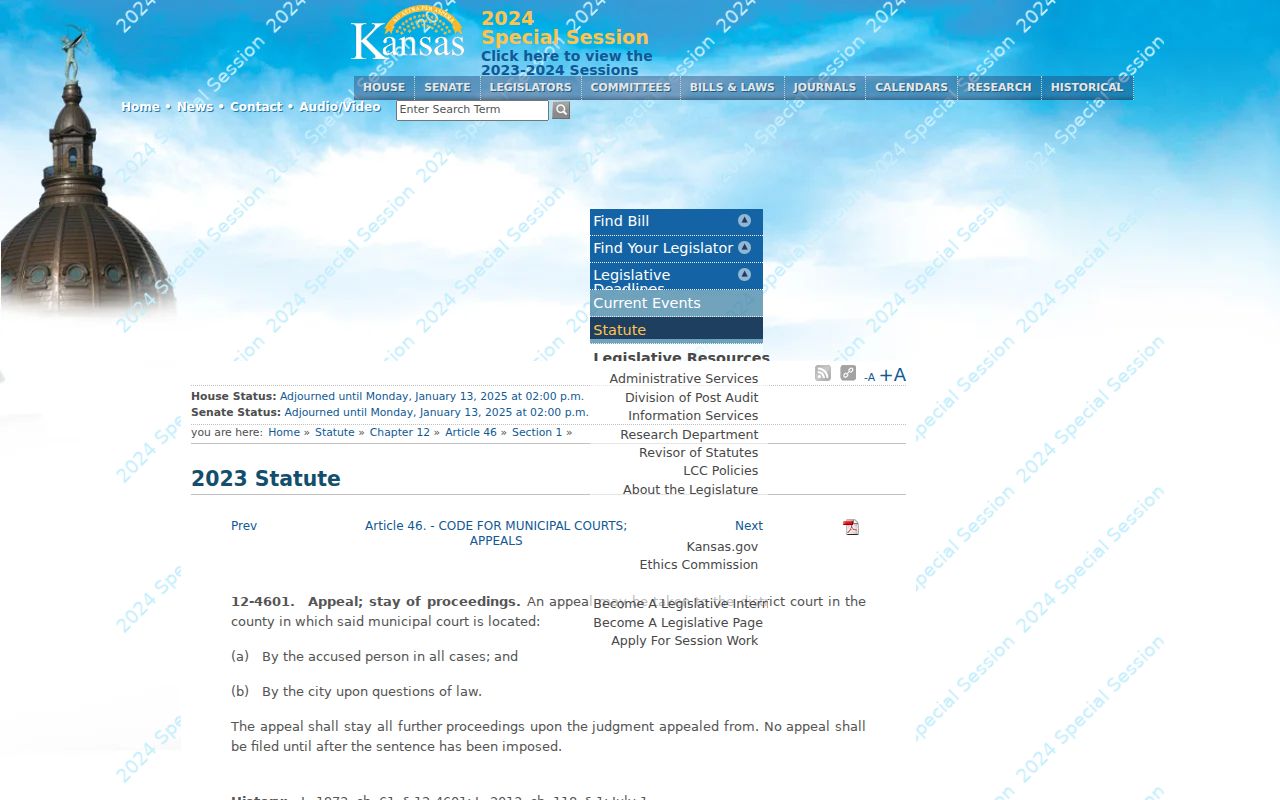Open the HISTORICAL menu

click(x=1087, y=87)
